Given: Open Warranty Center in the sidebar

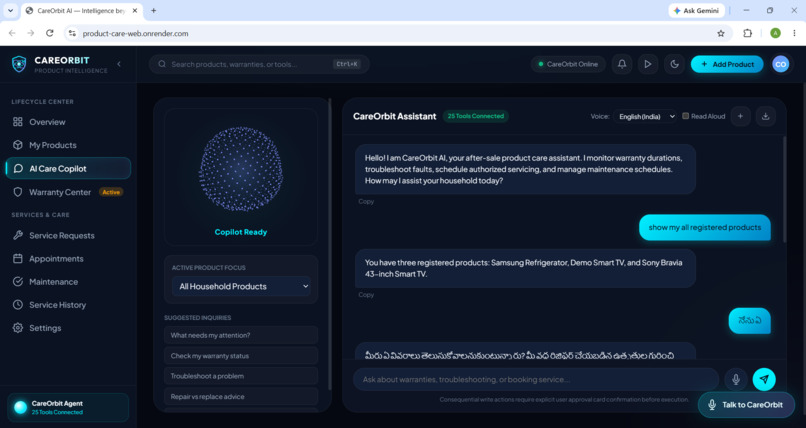Looking at the screenshot, I should (x=68, y=192).
